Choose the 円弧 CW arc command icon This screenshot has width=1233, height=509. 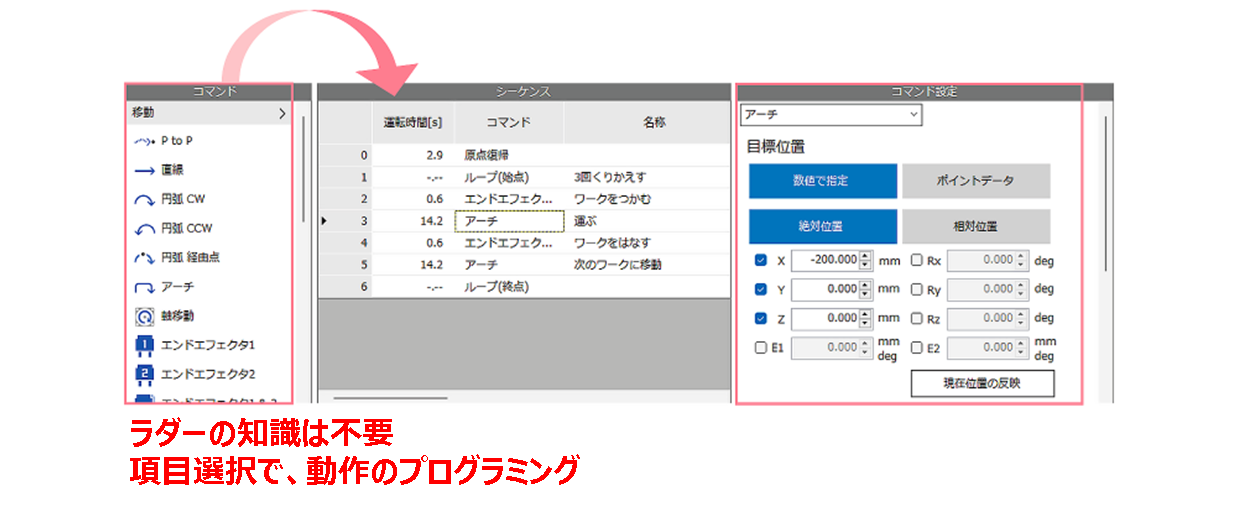[x=144, y=199]
